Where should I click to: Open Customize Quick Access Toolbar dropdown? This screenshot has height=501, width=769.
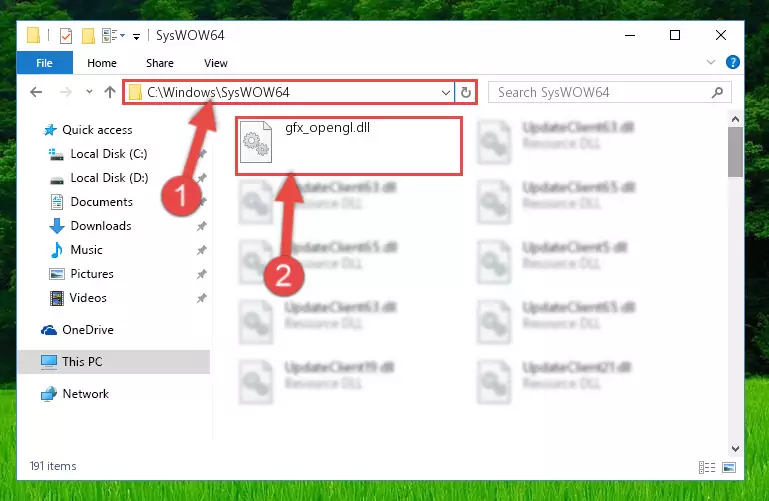(136, 36)
